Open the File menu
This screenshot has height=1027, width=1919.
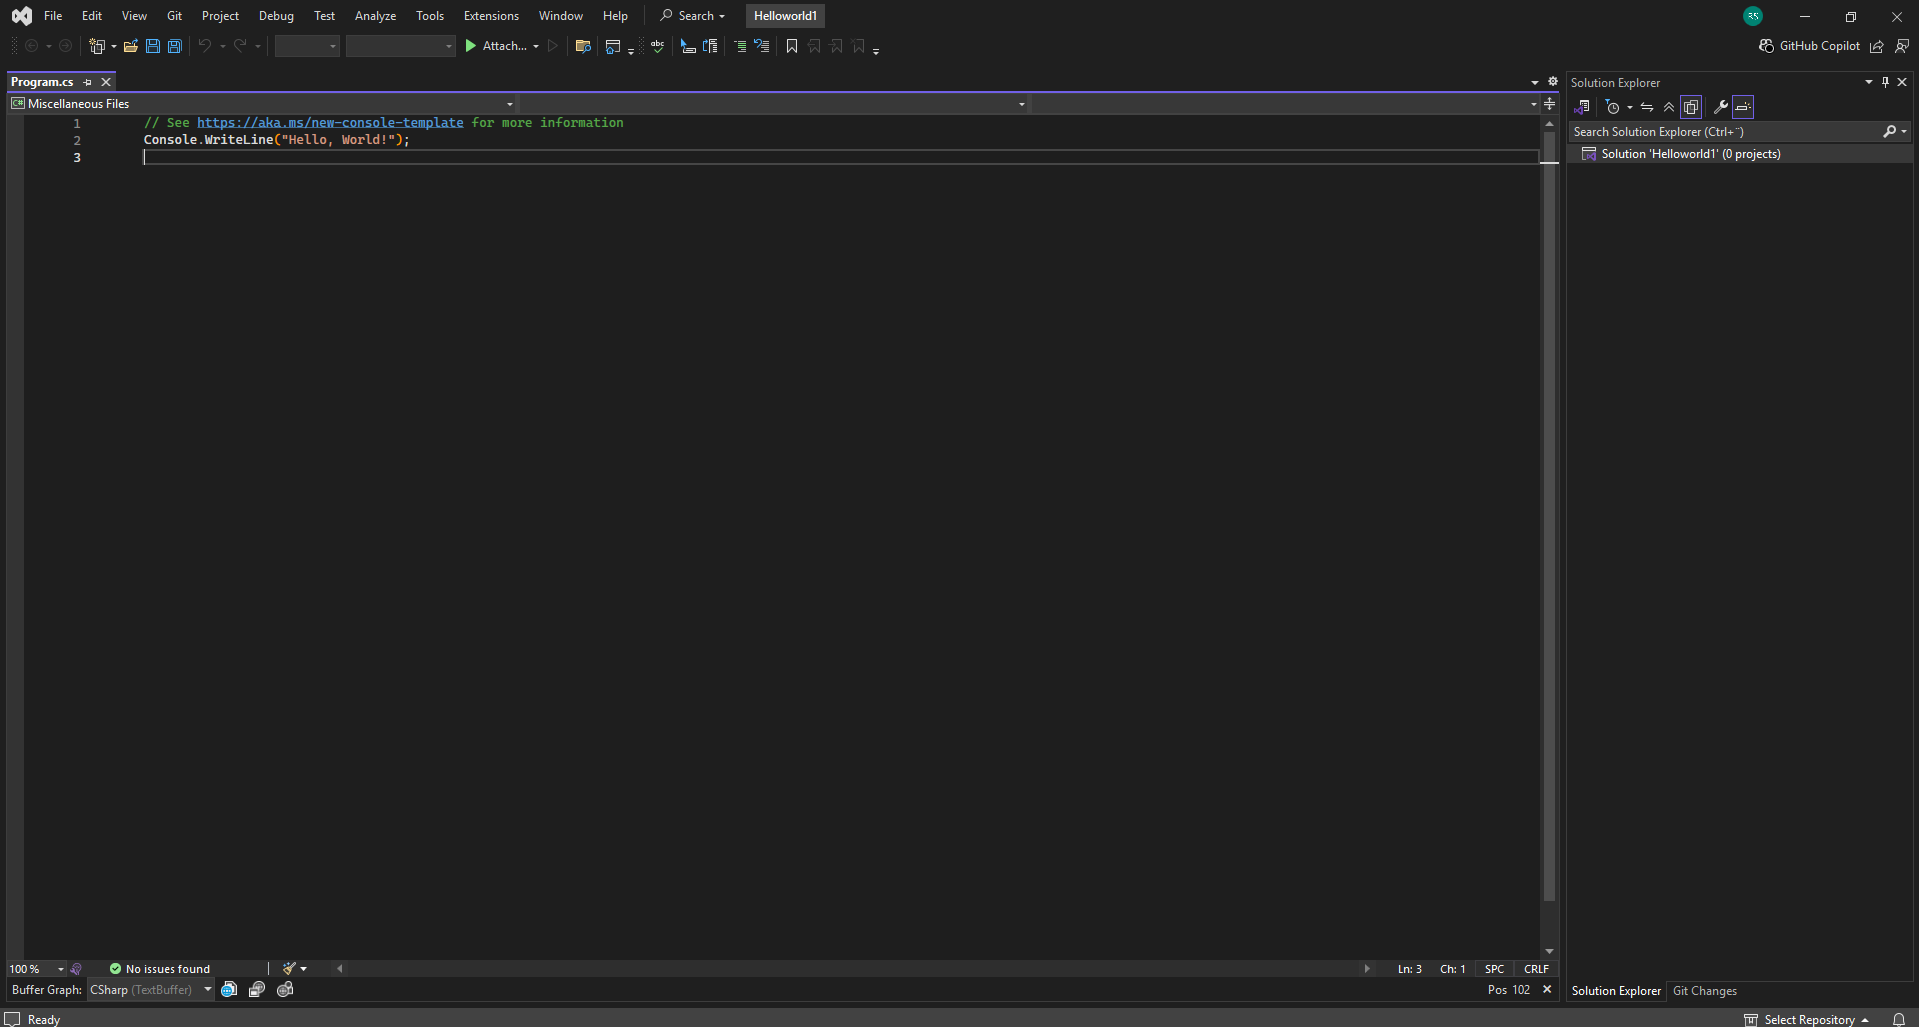pos(53,16)
